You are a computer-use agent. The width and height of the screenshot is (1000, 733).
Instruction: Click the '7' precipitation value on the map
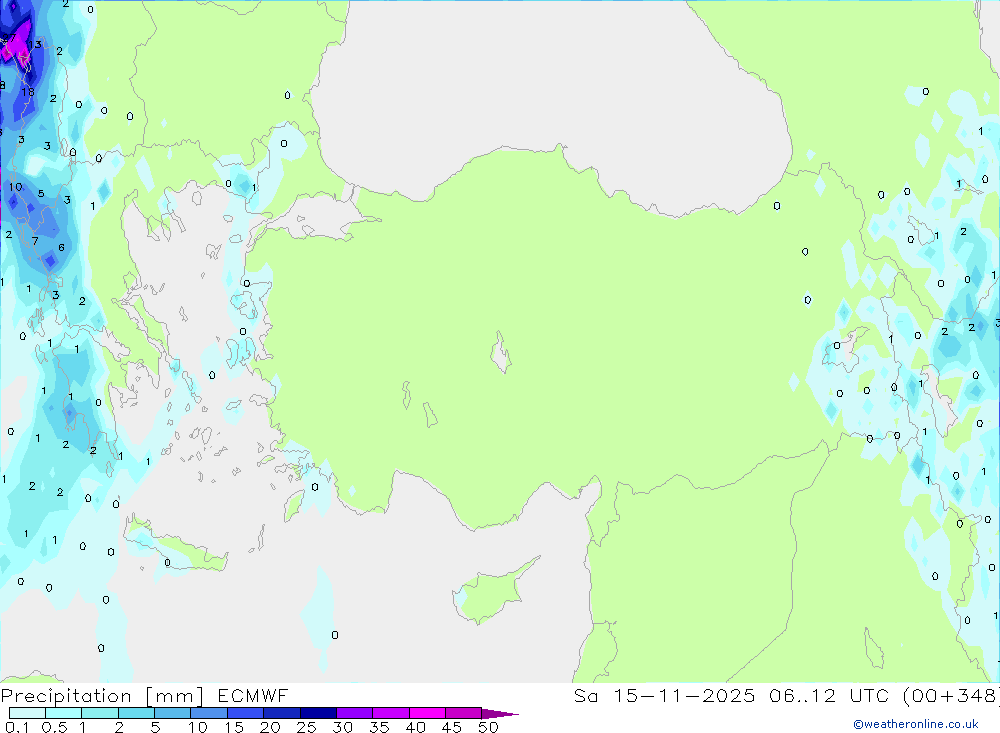click(x=35, y=241)
